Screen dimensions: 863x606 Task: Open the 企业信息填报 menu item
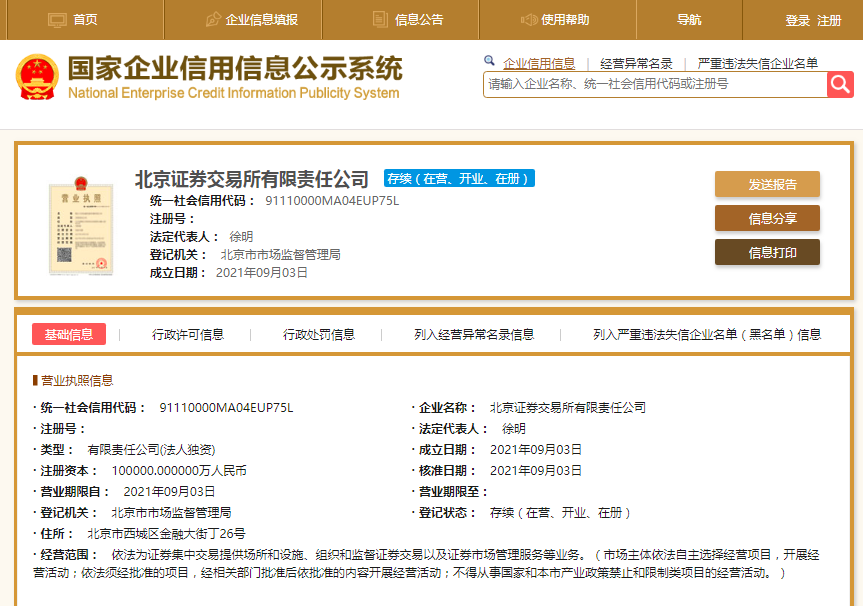pos(261,20)
